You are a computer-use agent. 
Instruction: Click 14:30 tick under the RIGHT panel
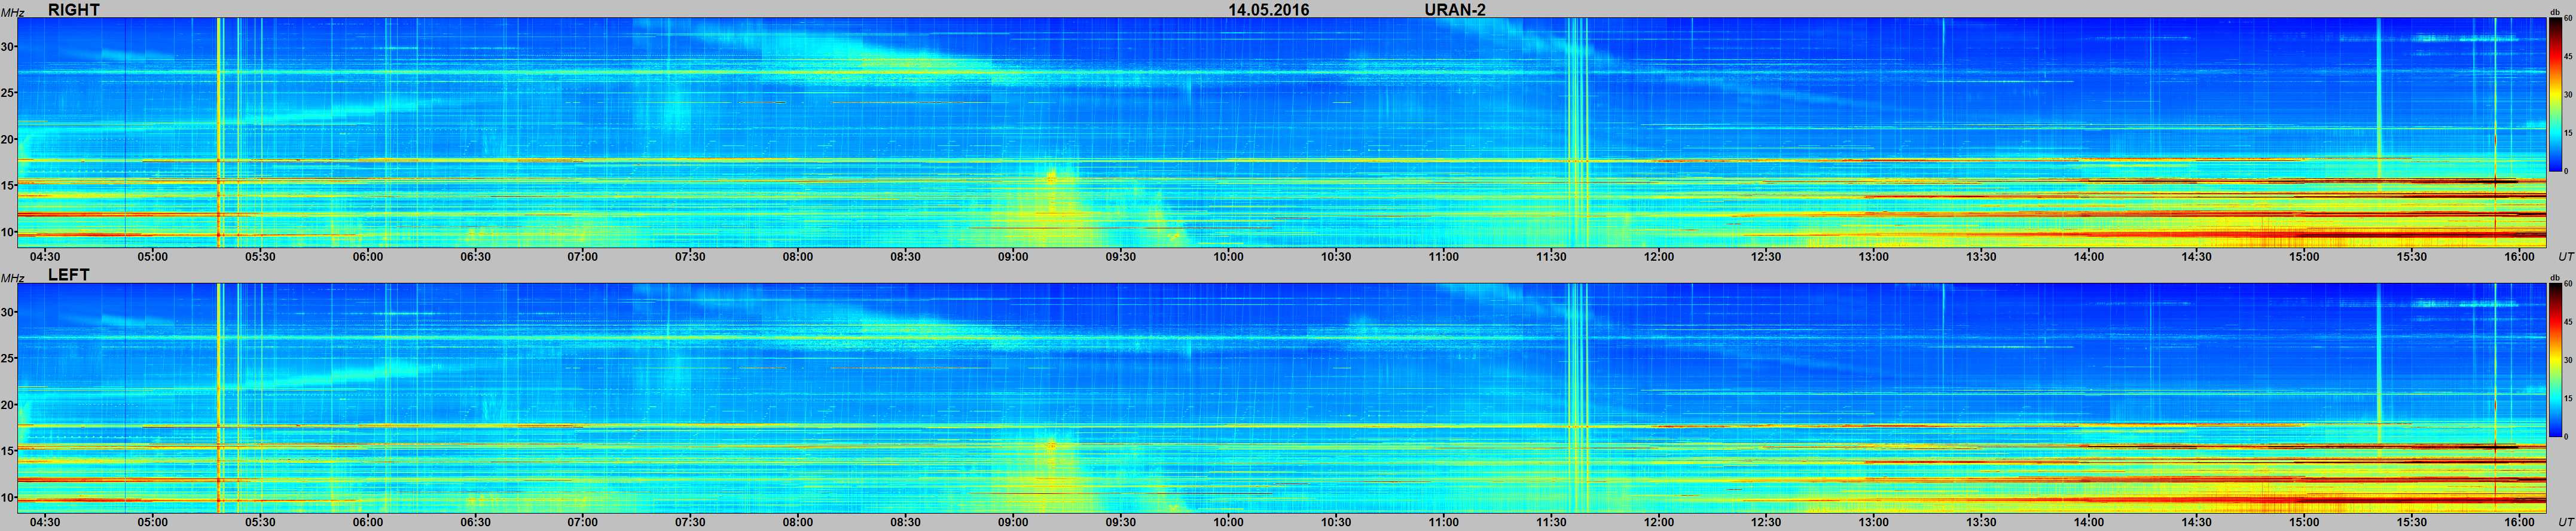tap(2196, 257)
